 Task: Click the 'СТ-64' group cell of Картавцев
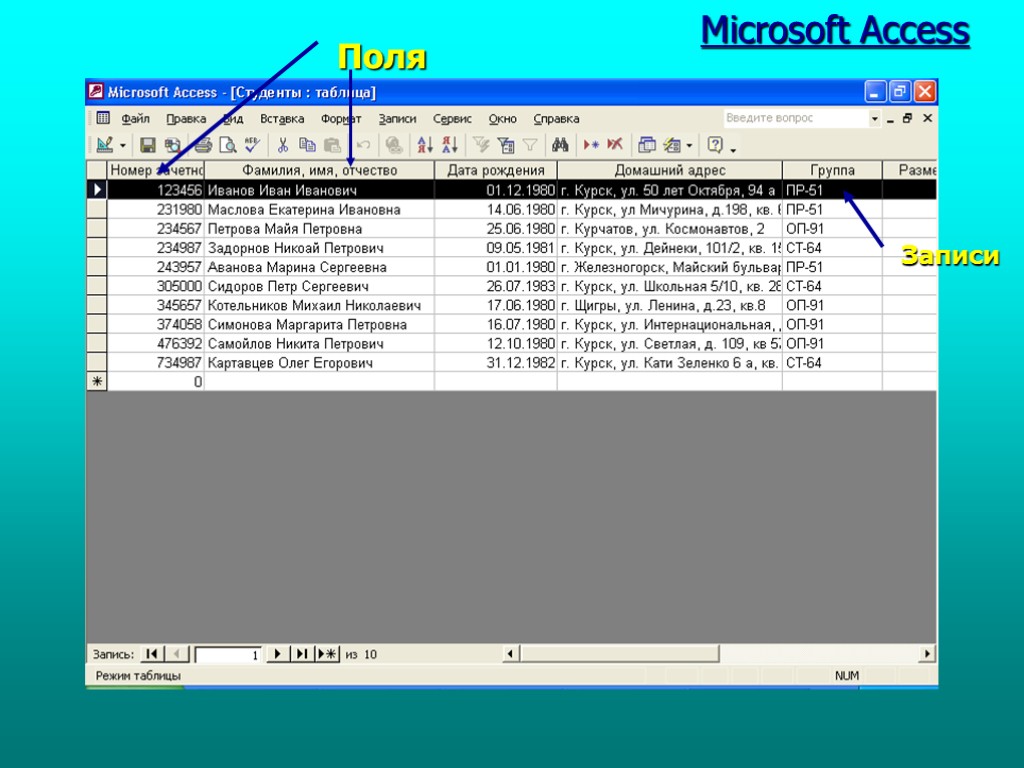click(832, 363)
